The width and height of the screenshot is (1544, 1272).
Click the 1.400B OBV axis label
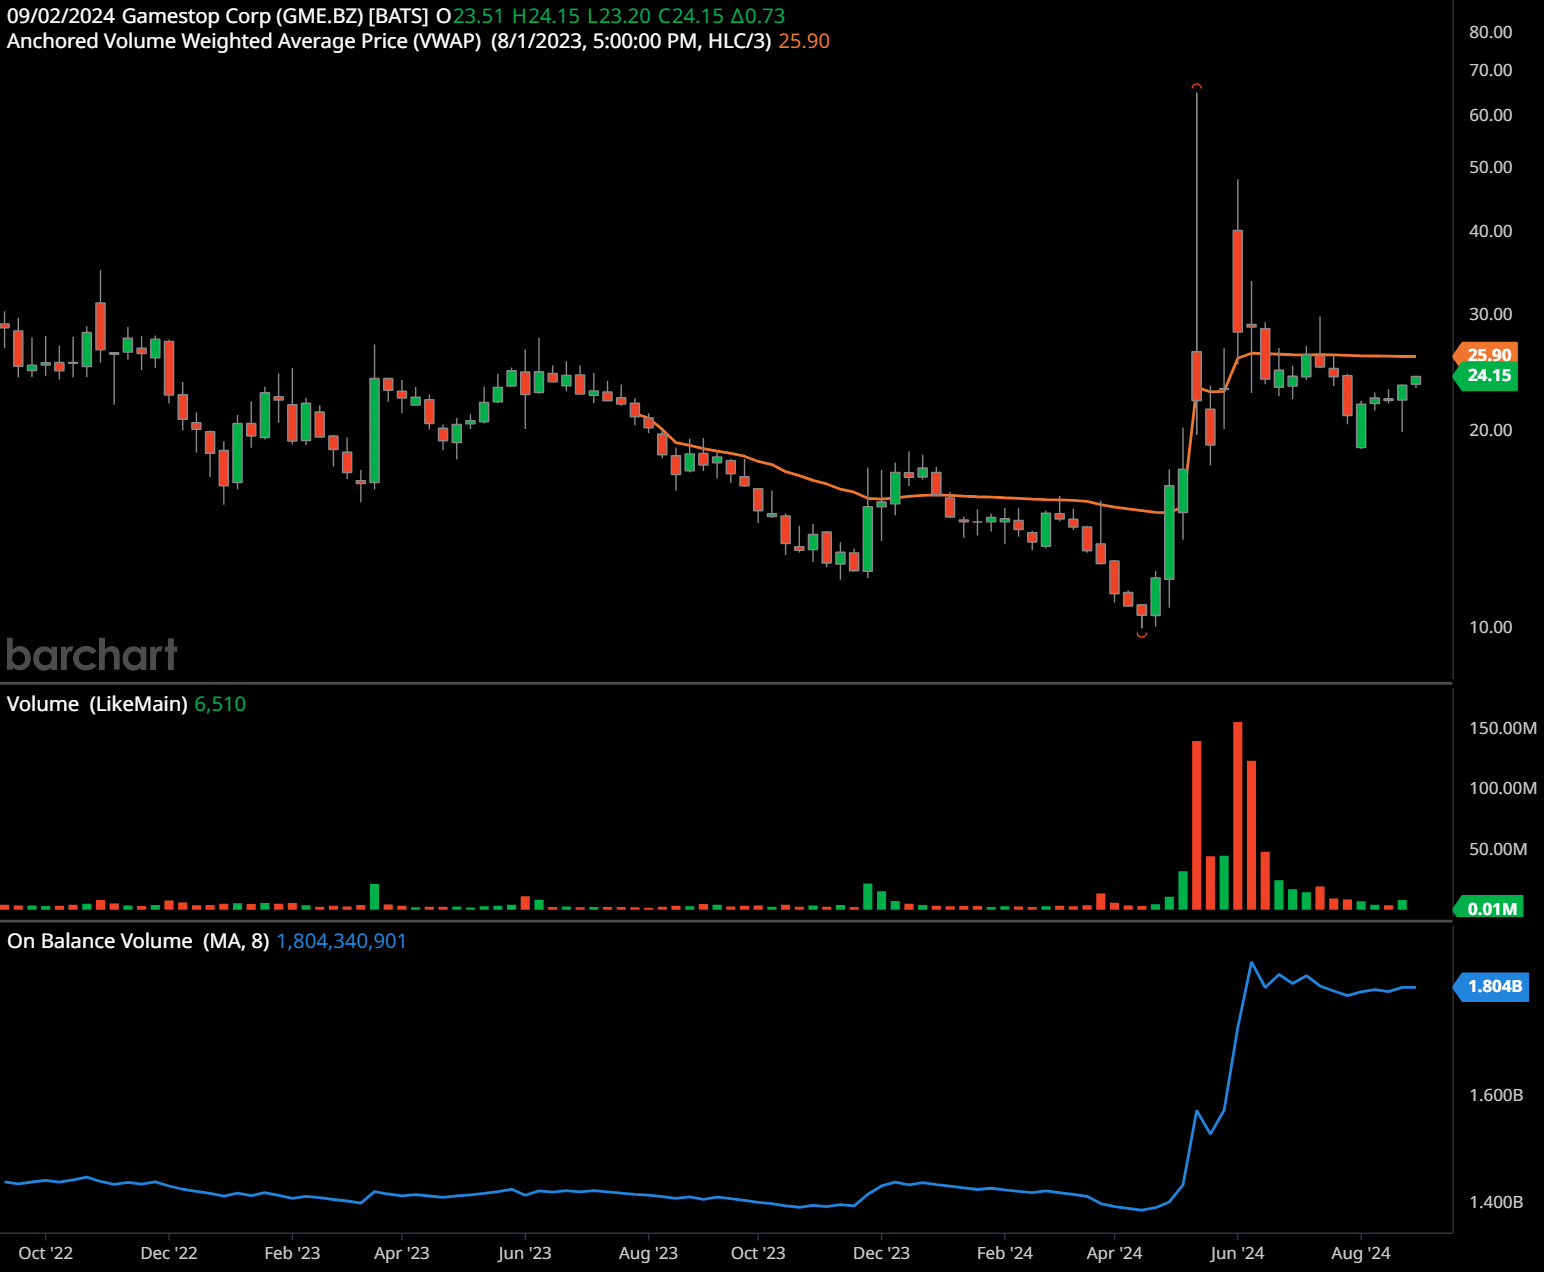[1496, 1202]
